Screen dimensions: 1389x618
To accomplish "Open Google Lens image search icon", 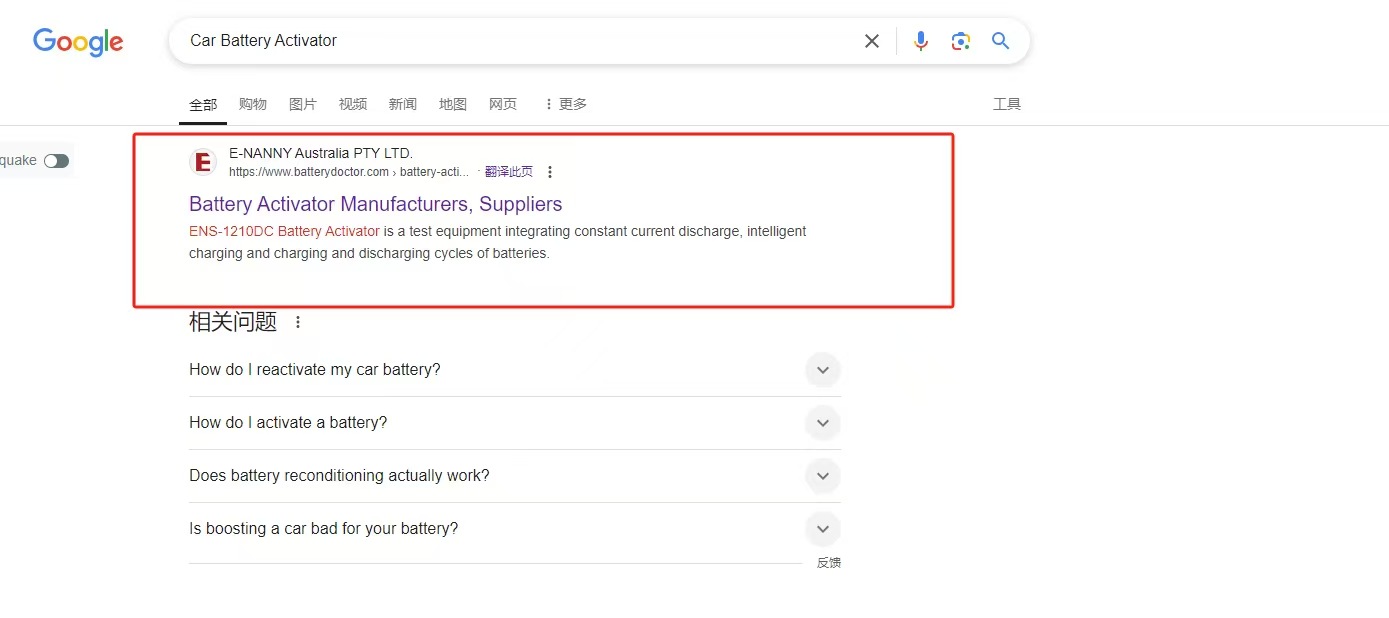I will tap(961, 41).
